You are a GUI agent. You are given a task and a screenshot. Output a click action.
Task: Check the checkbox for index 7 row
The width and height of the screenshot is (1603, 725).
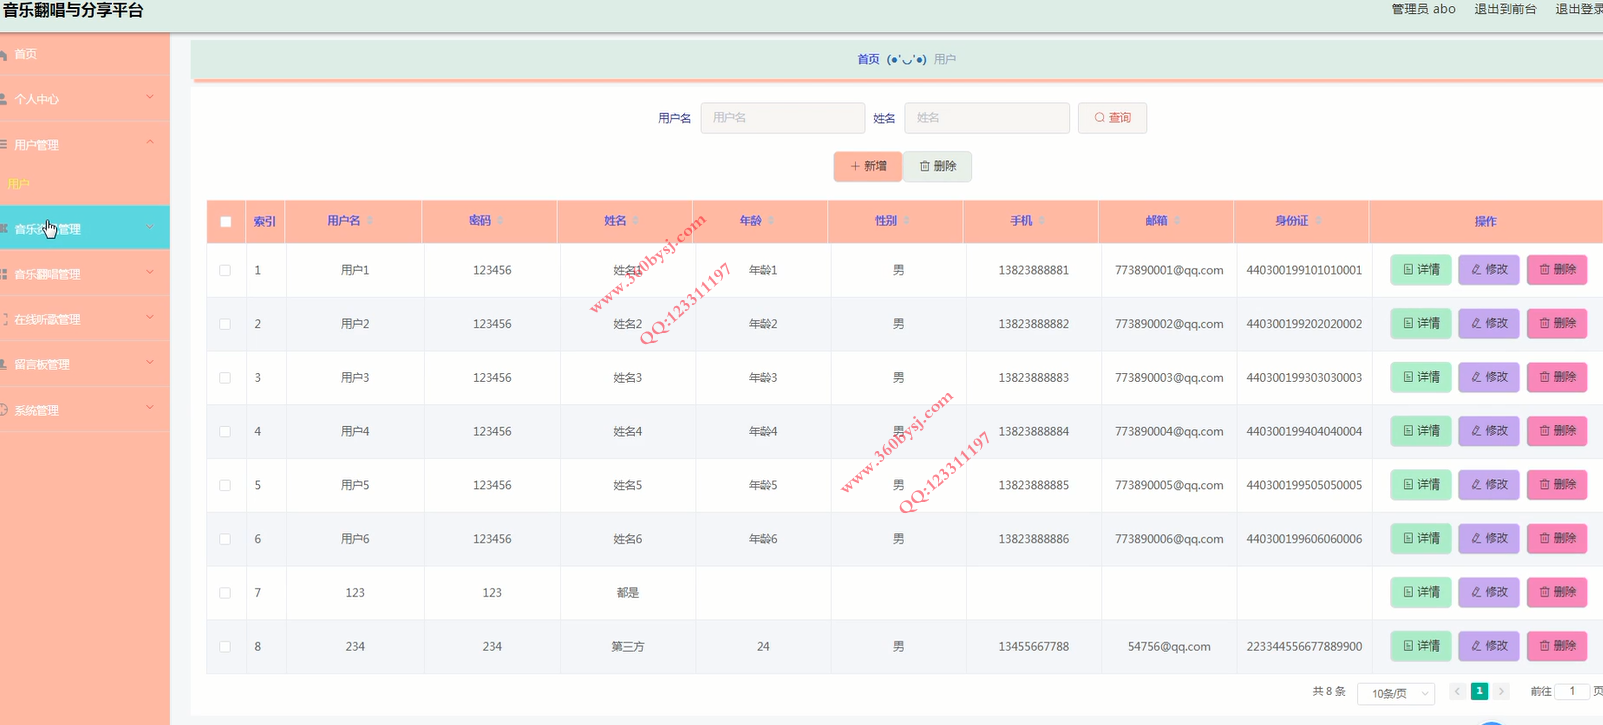(x=225, y=593)
